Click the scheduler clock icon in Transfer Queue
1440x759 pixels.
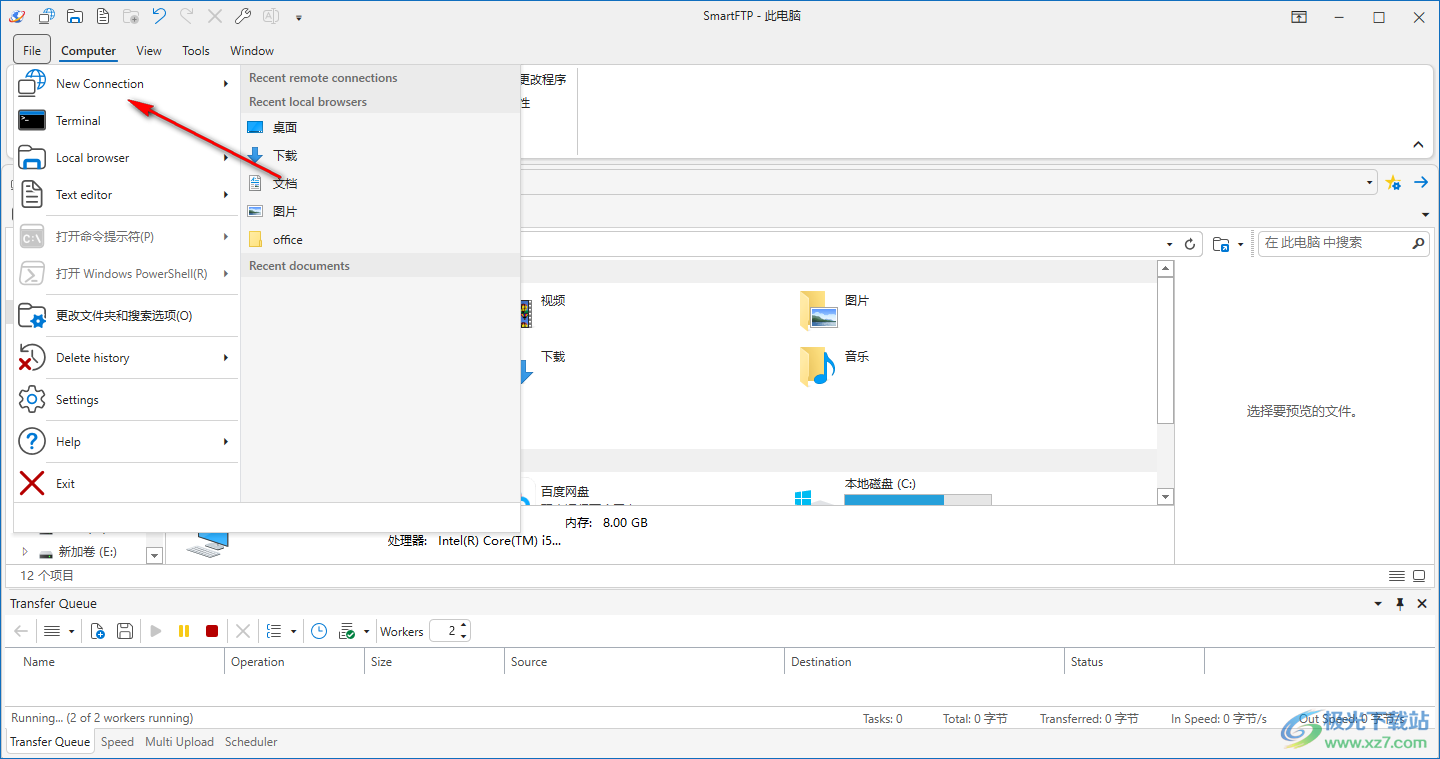coord(319,631)
